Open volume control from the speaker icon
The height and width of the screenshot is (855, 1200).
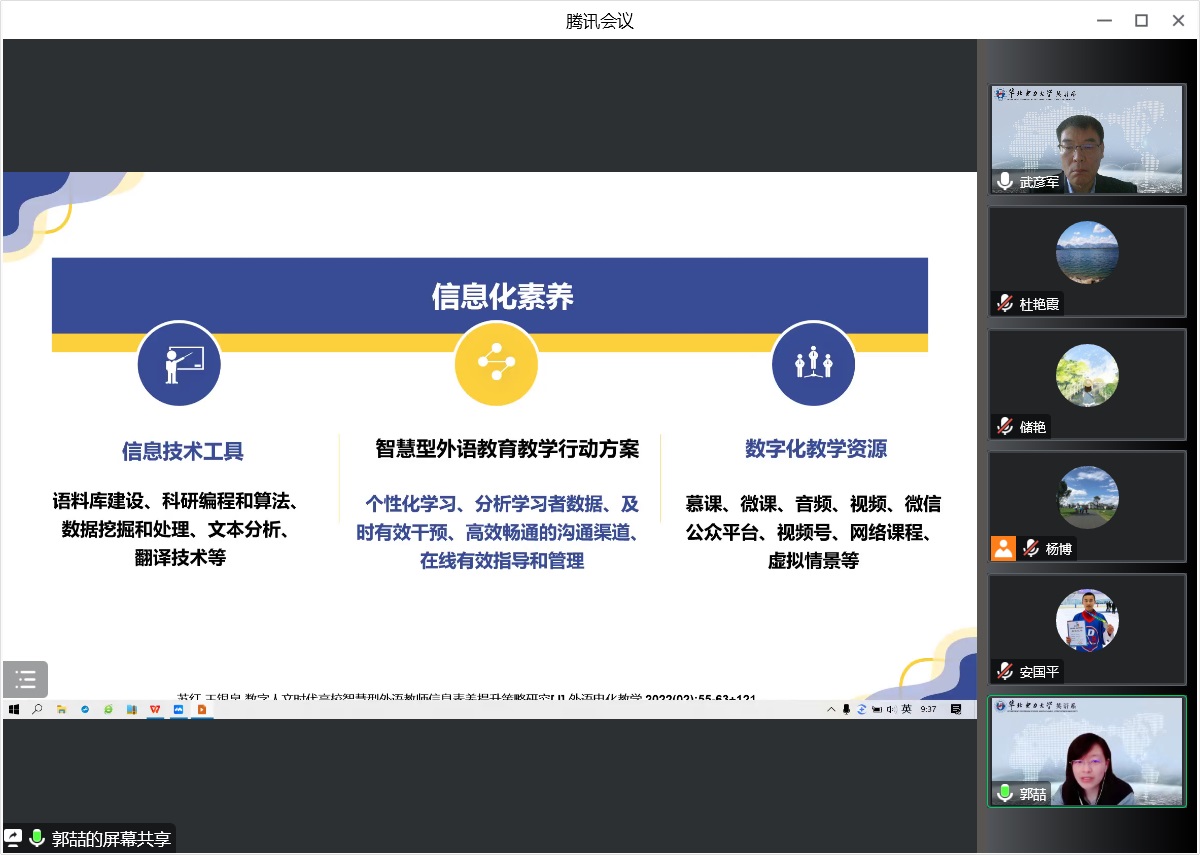[x=891, y=708]
